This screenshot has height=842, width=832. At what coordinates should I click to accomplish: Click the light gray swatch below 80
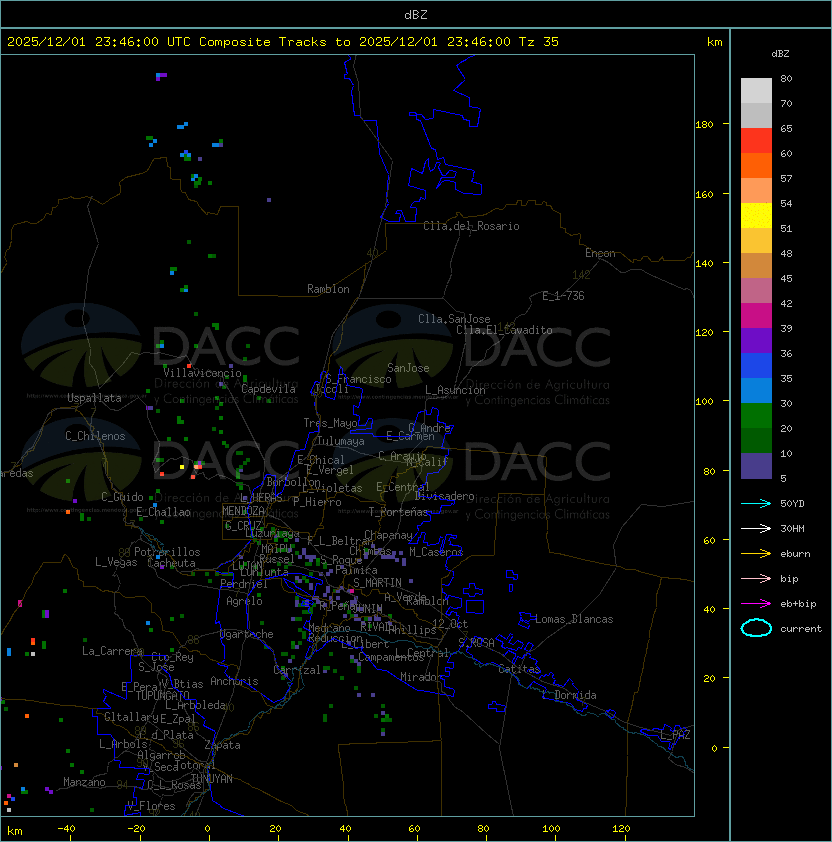[756, 91]
